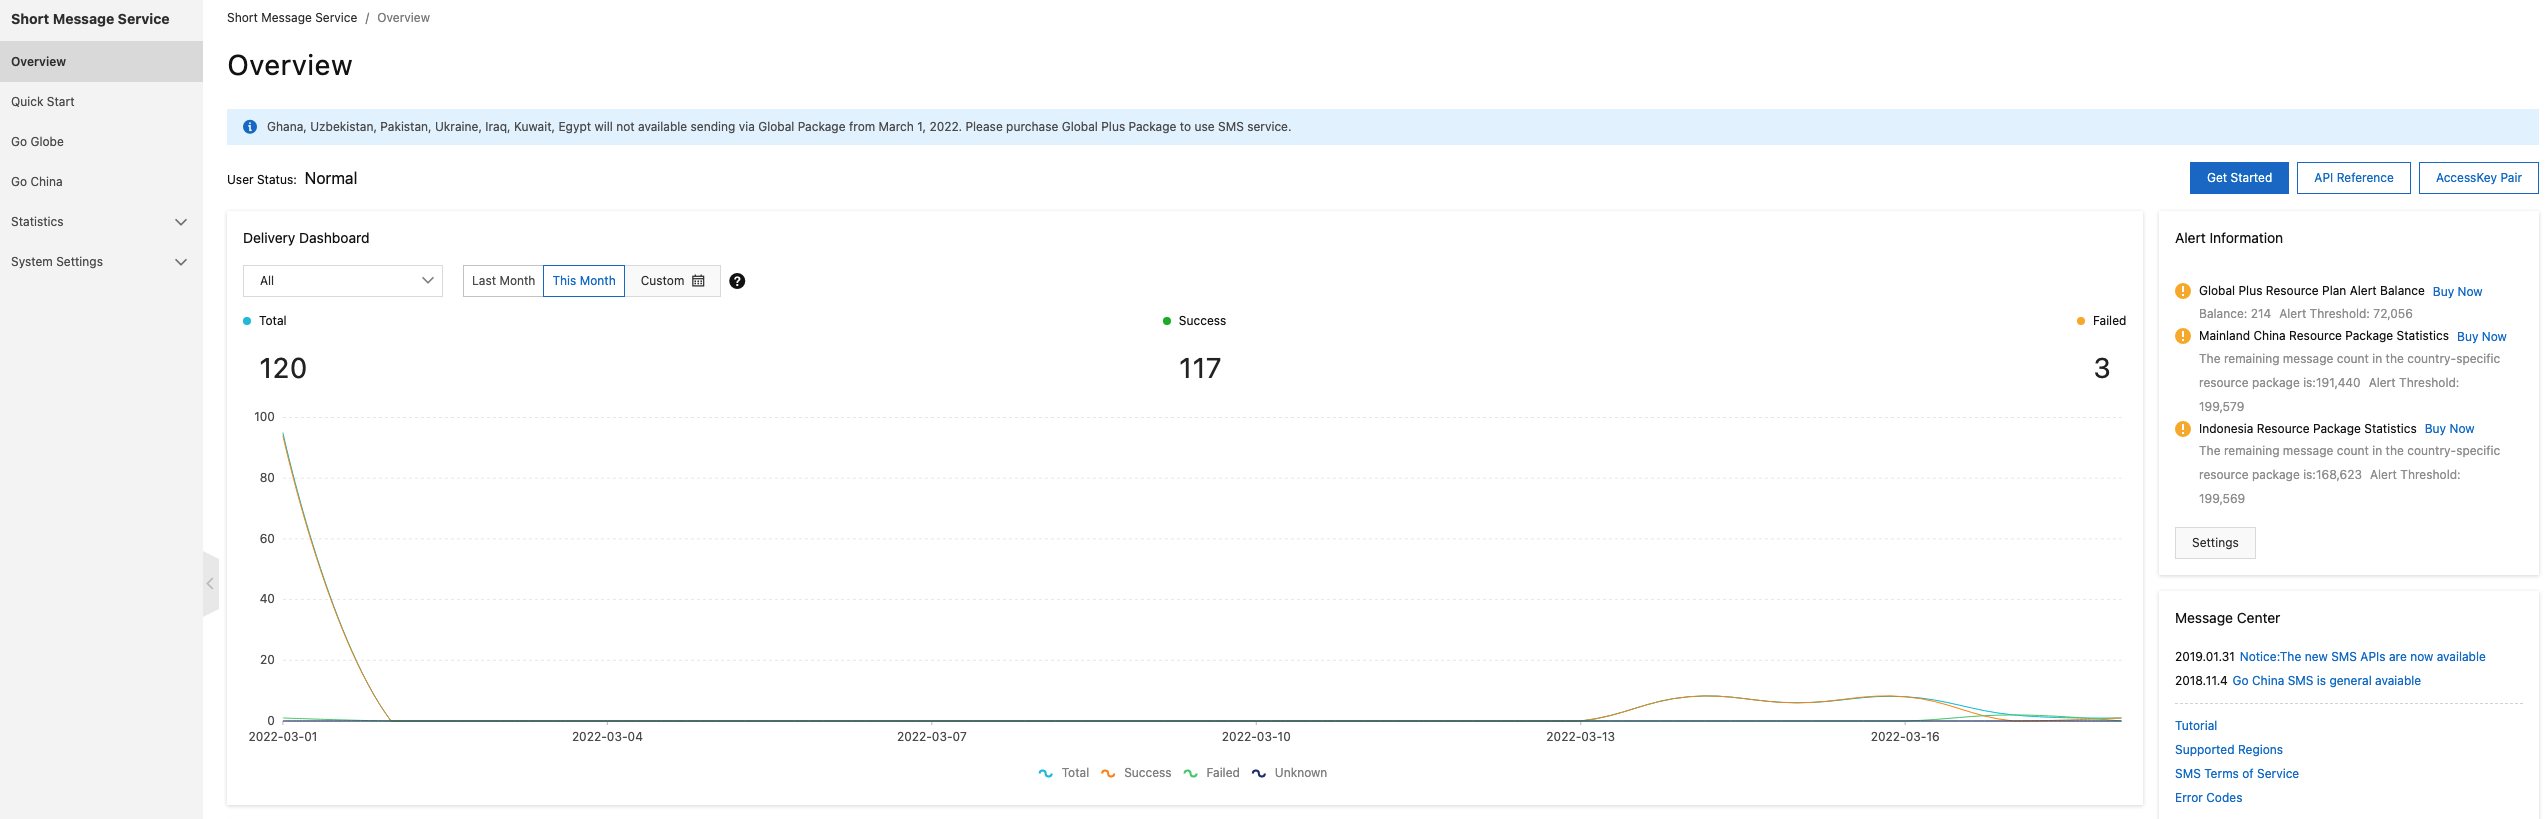Open the Supported Regions link
The image size is (2545, 819).
pos(2228,750)
